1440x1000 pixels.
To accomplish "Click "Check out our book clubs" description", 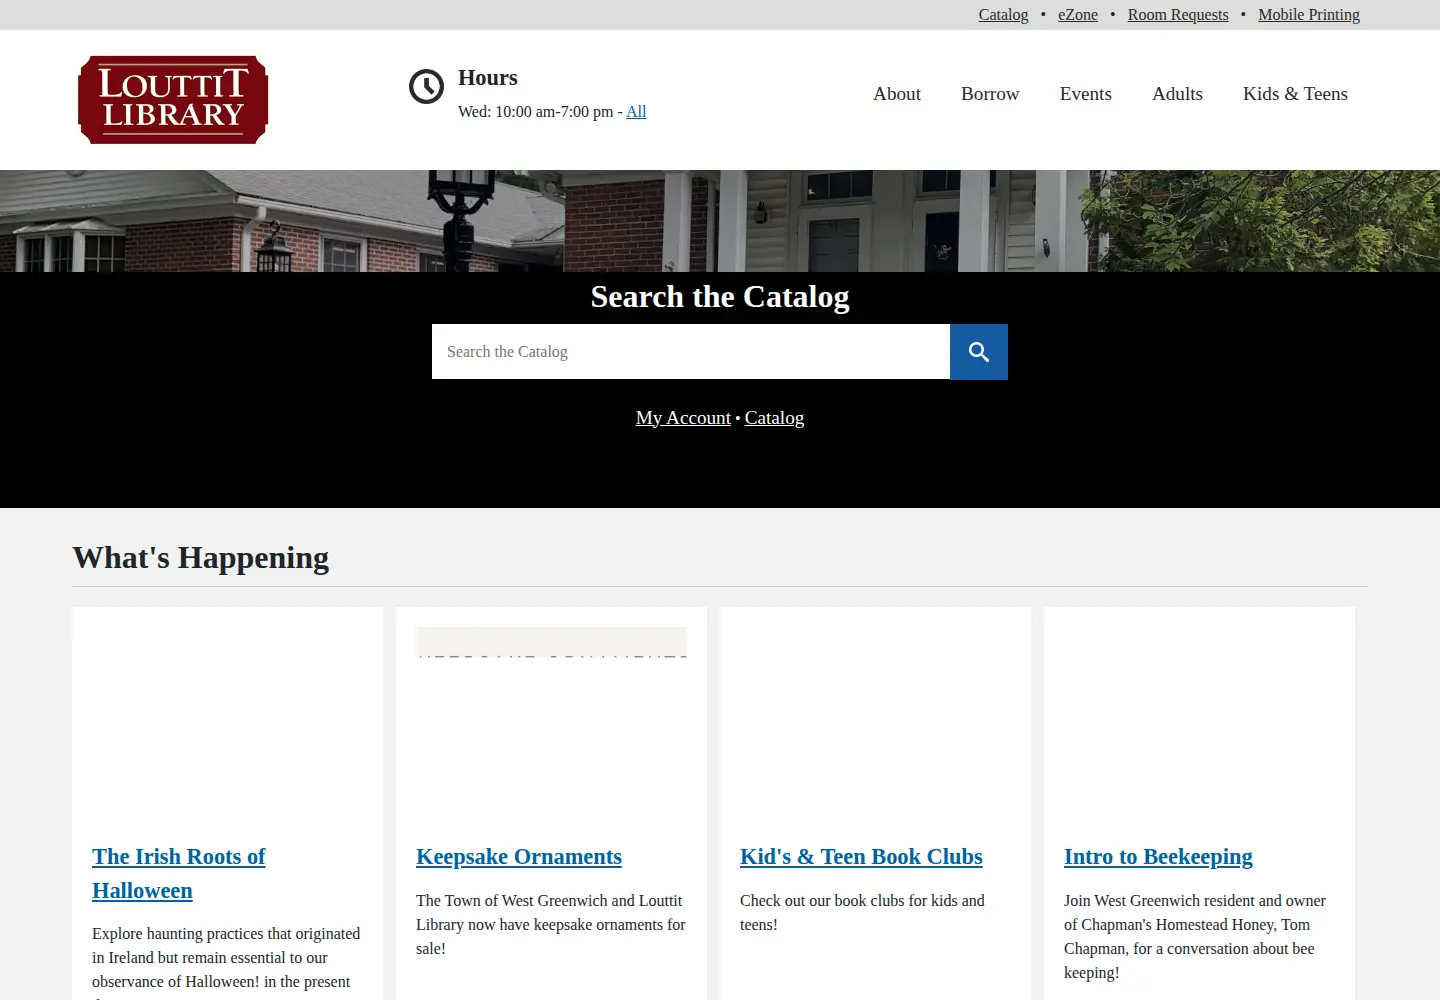I will (x=862, y=913).
